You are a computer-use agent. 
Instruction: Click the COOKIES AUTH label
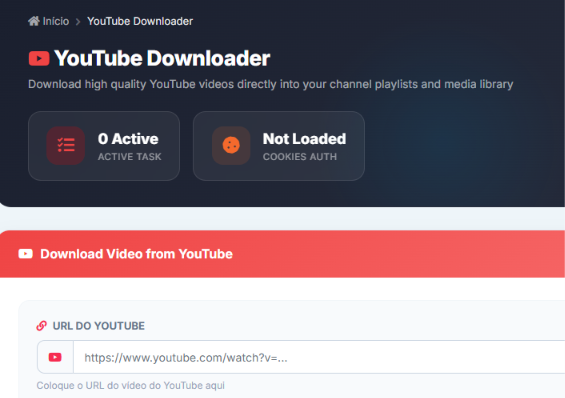pos(300,157)
